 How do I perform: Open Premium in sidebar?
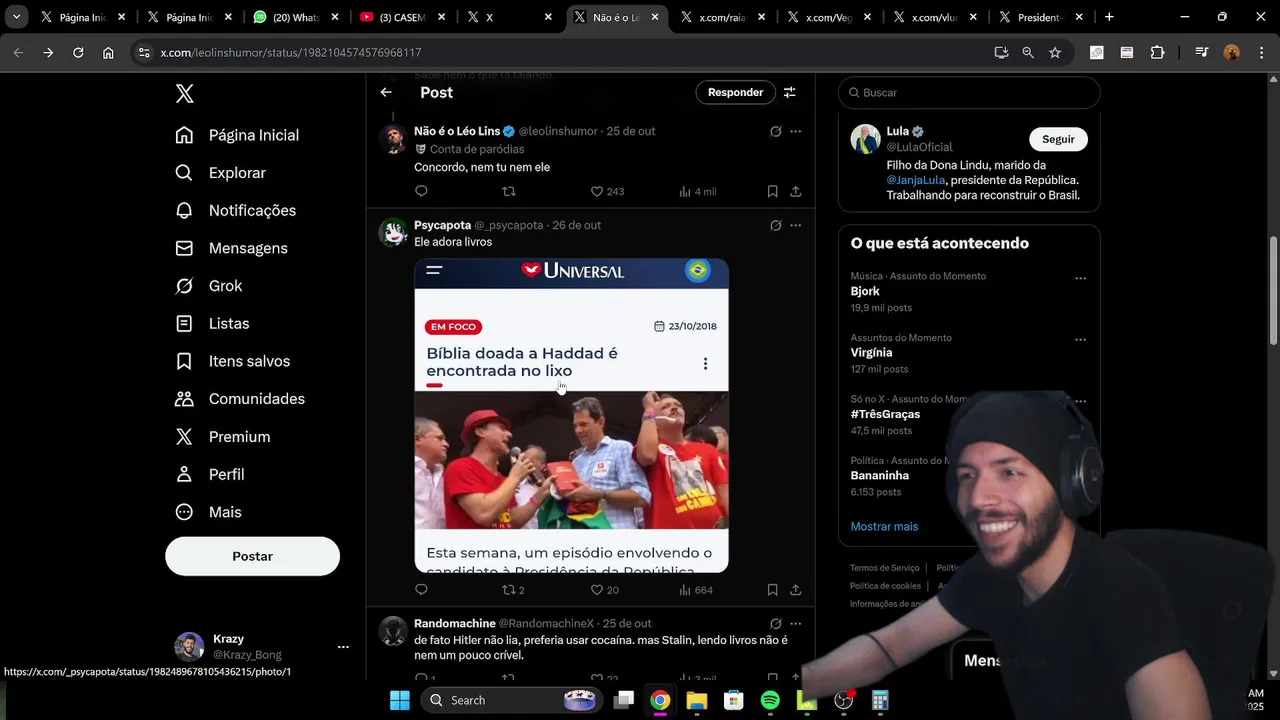pos(223,437)
